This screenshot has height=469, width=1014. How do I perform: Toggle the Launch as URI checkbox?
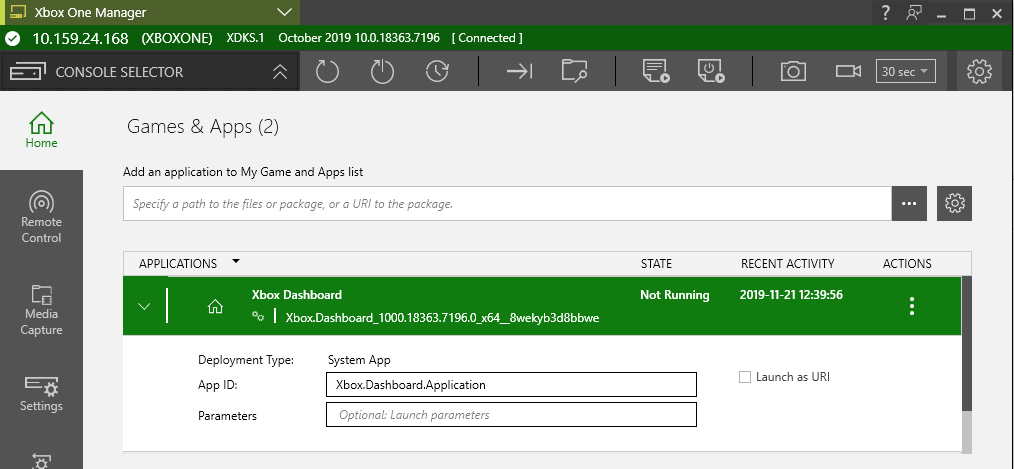(745, 376)
